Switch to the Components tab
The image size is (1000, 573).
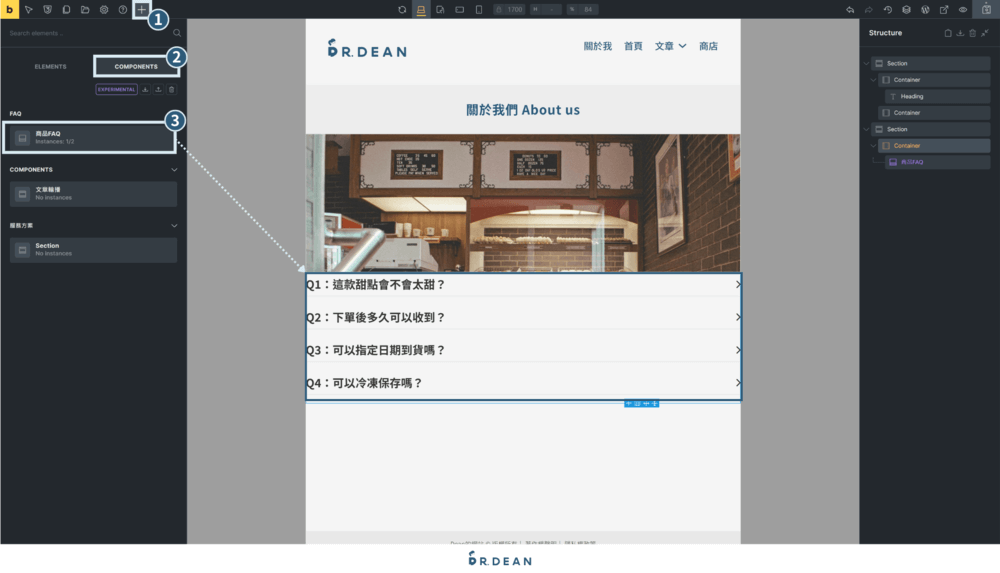click(x=136, y=66)
